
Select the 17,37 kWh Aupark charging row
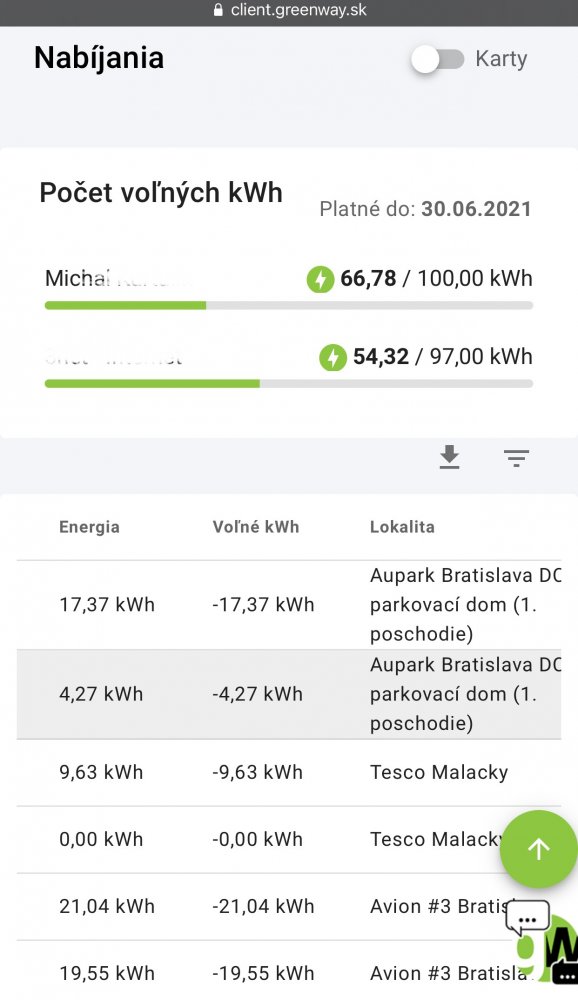(x=289, y=605)
